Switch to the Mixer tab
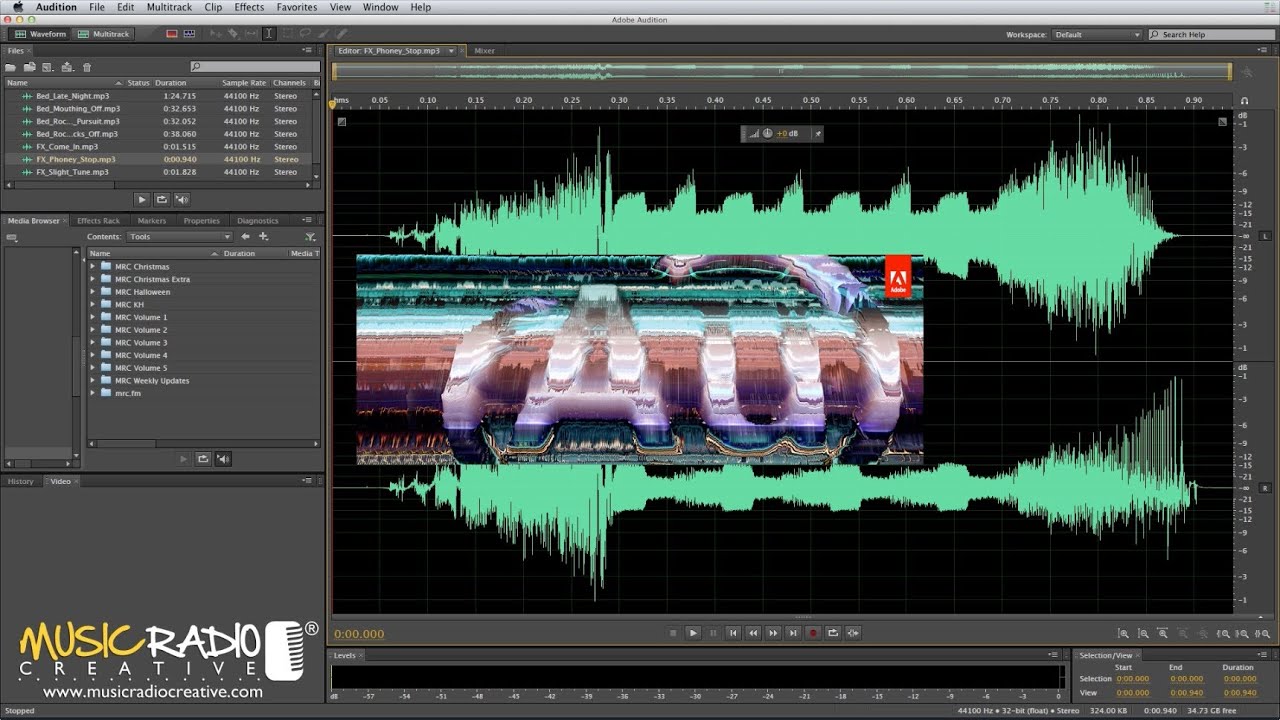The image size is (1280, 720). point(484,50)
